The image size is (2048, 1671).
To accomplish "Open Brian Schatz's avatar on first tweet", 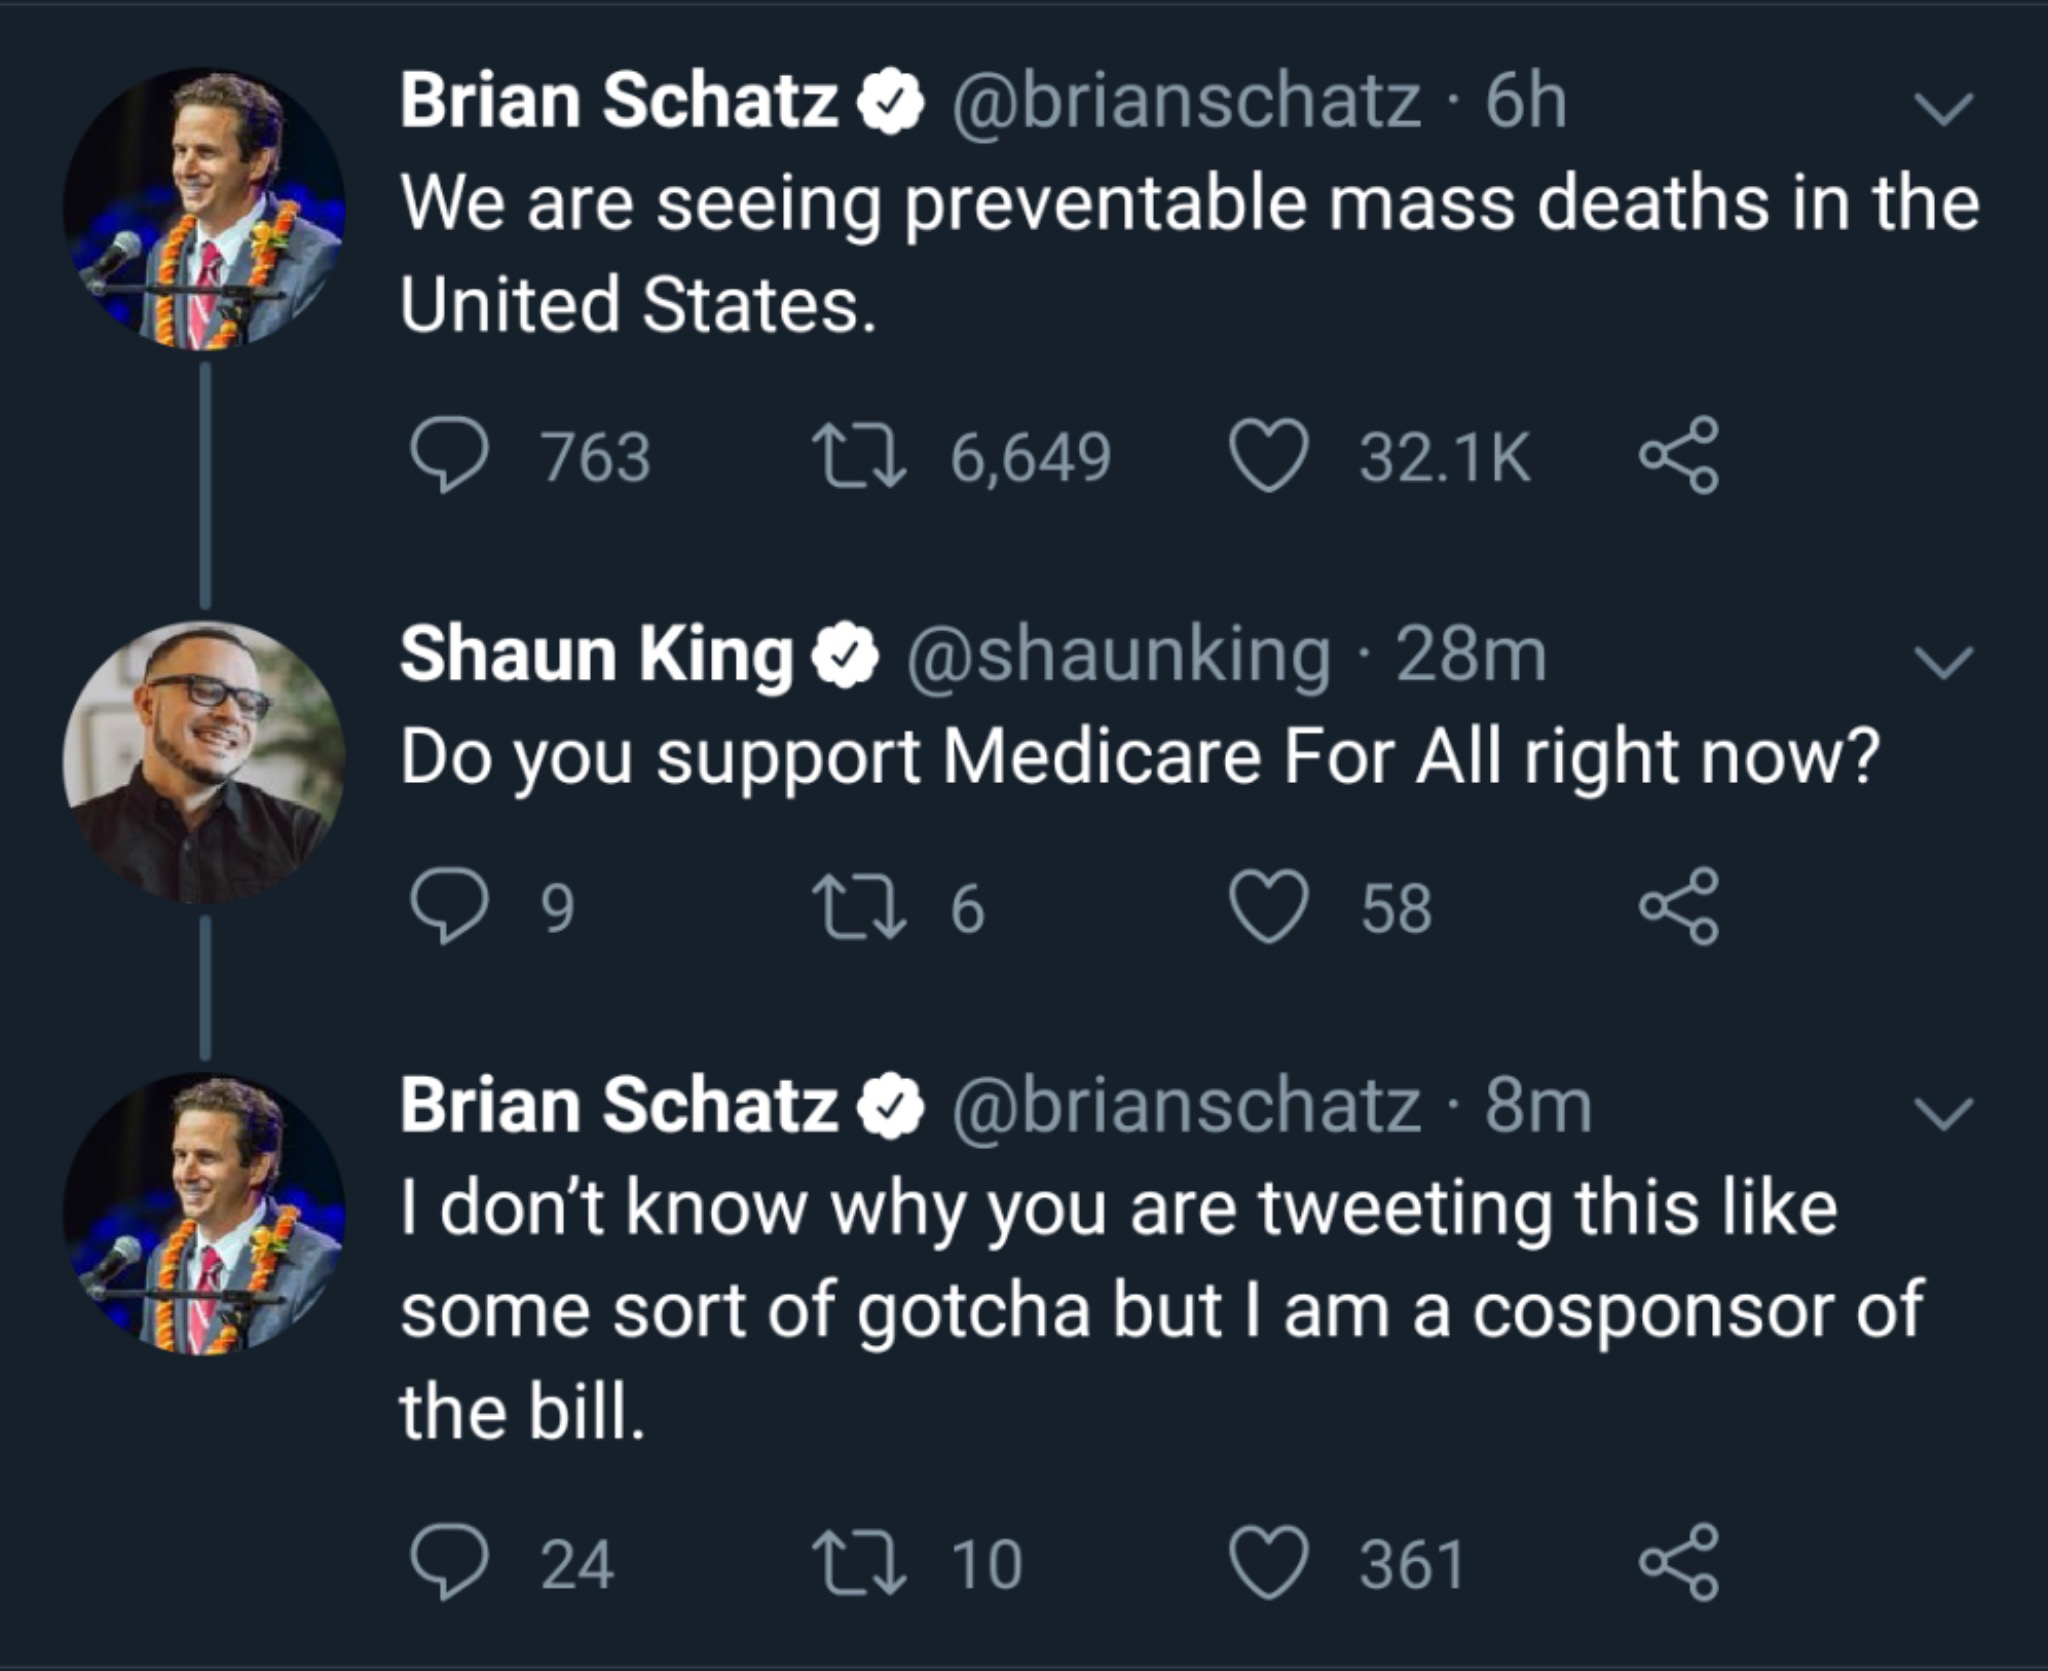I will click(x=204, y=209).
